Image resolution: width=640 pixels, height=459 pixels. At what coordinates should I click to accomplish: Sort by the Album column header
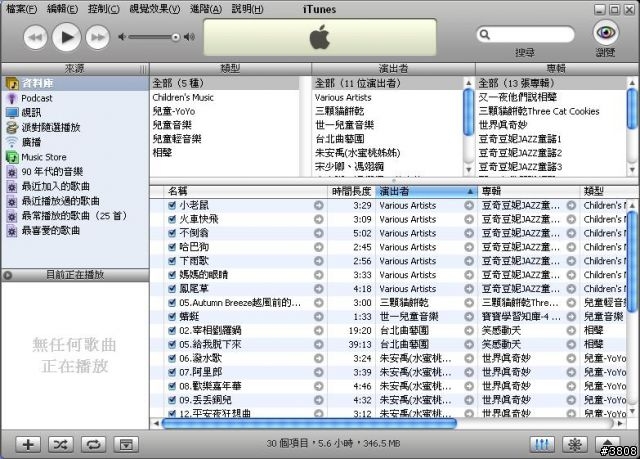pos(529,191)
